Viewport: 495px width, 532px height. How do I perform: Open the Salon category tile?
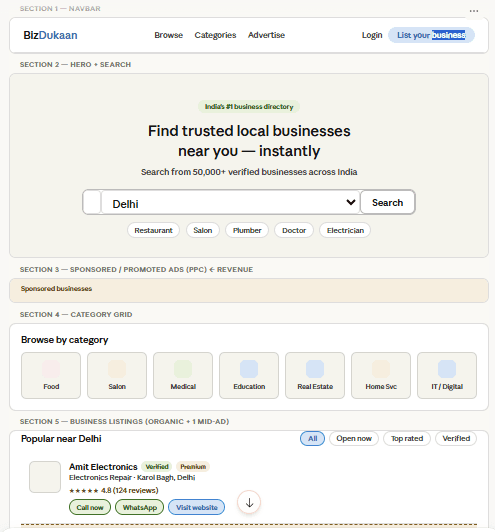point(117,375)
